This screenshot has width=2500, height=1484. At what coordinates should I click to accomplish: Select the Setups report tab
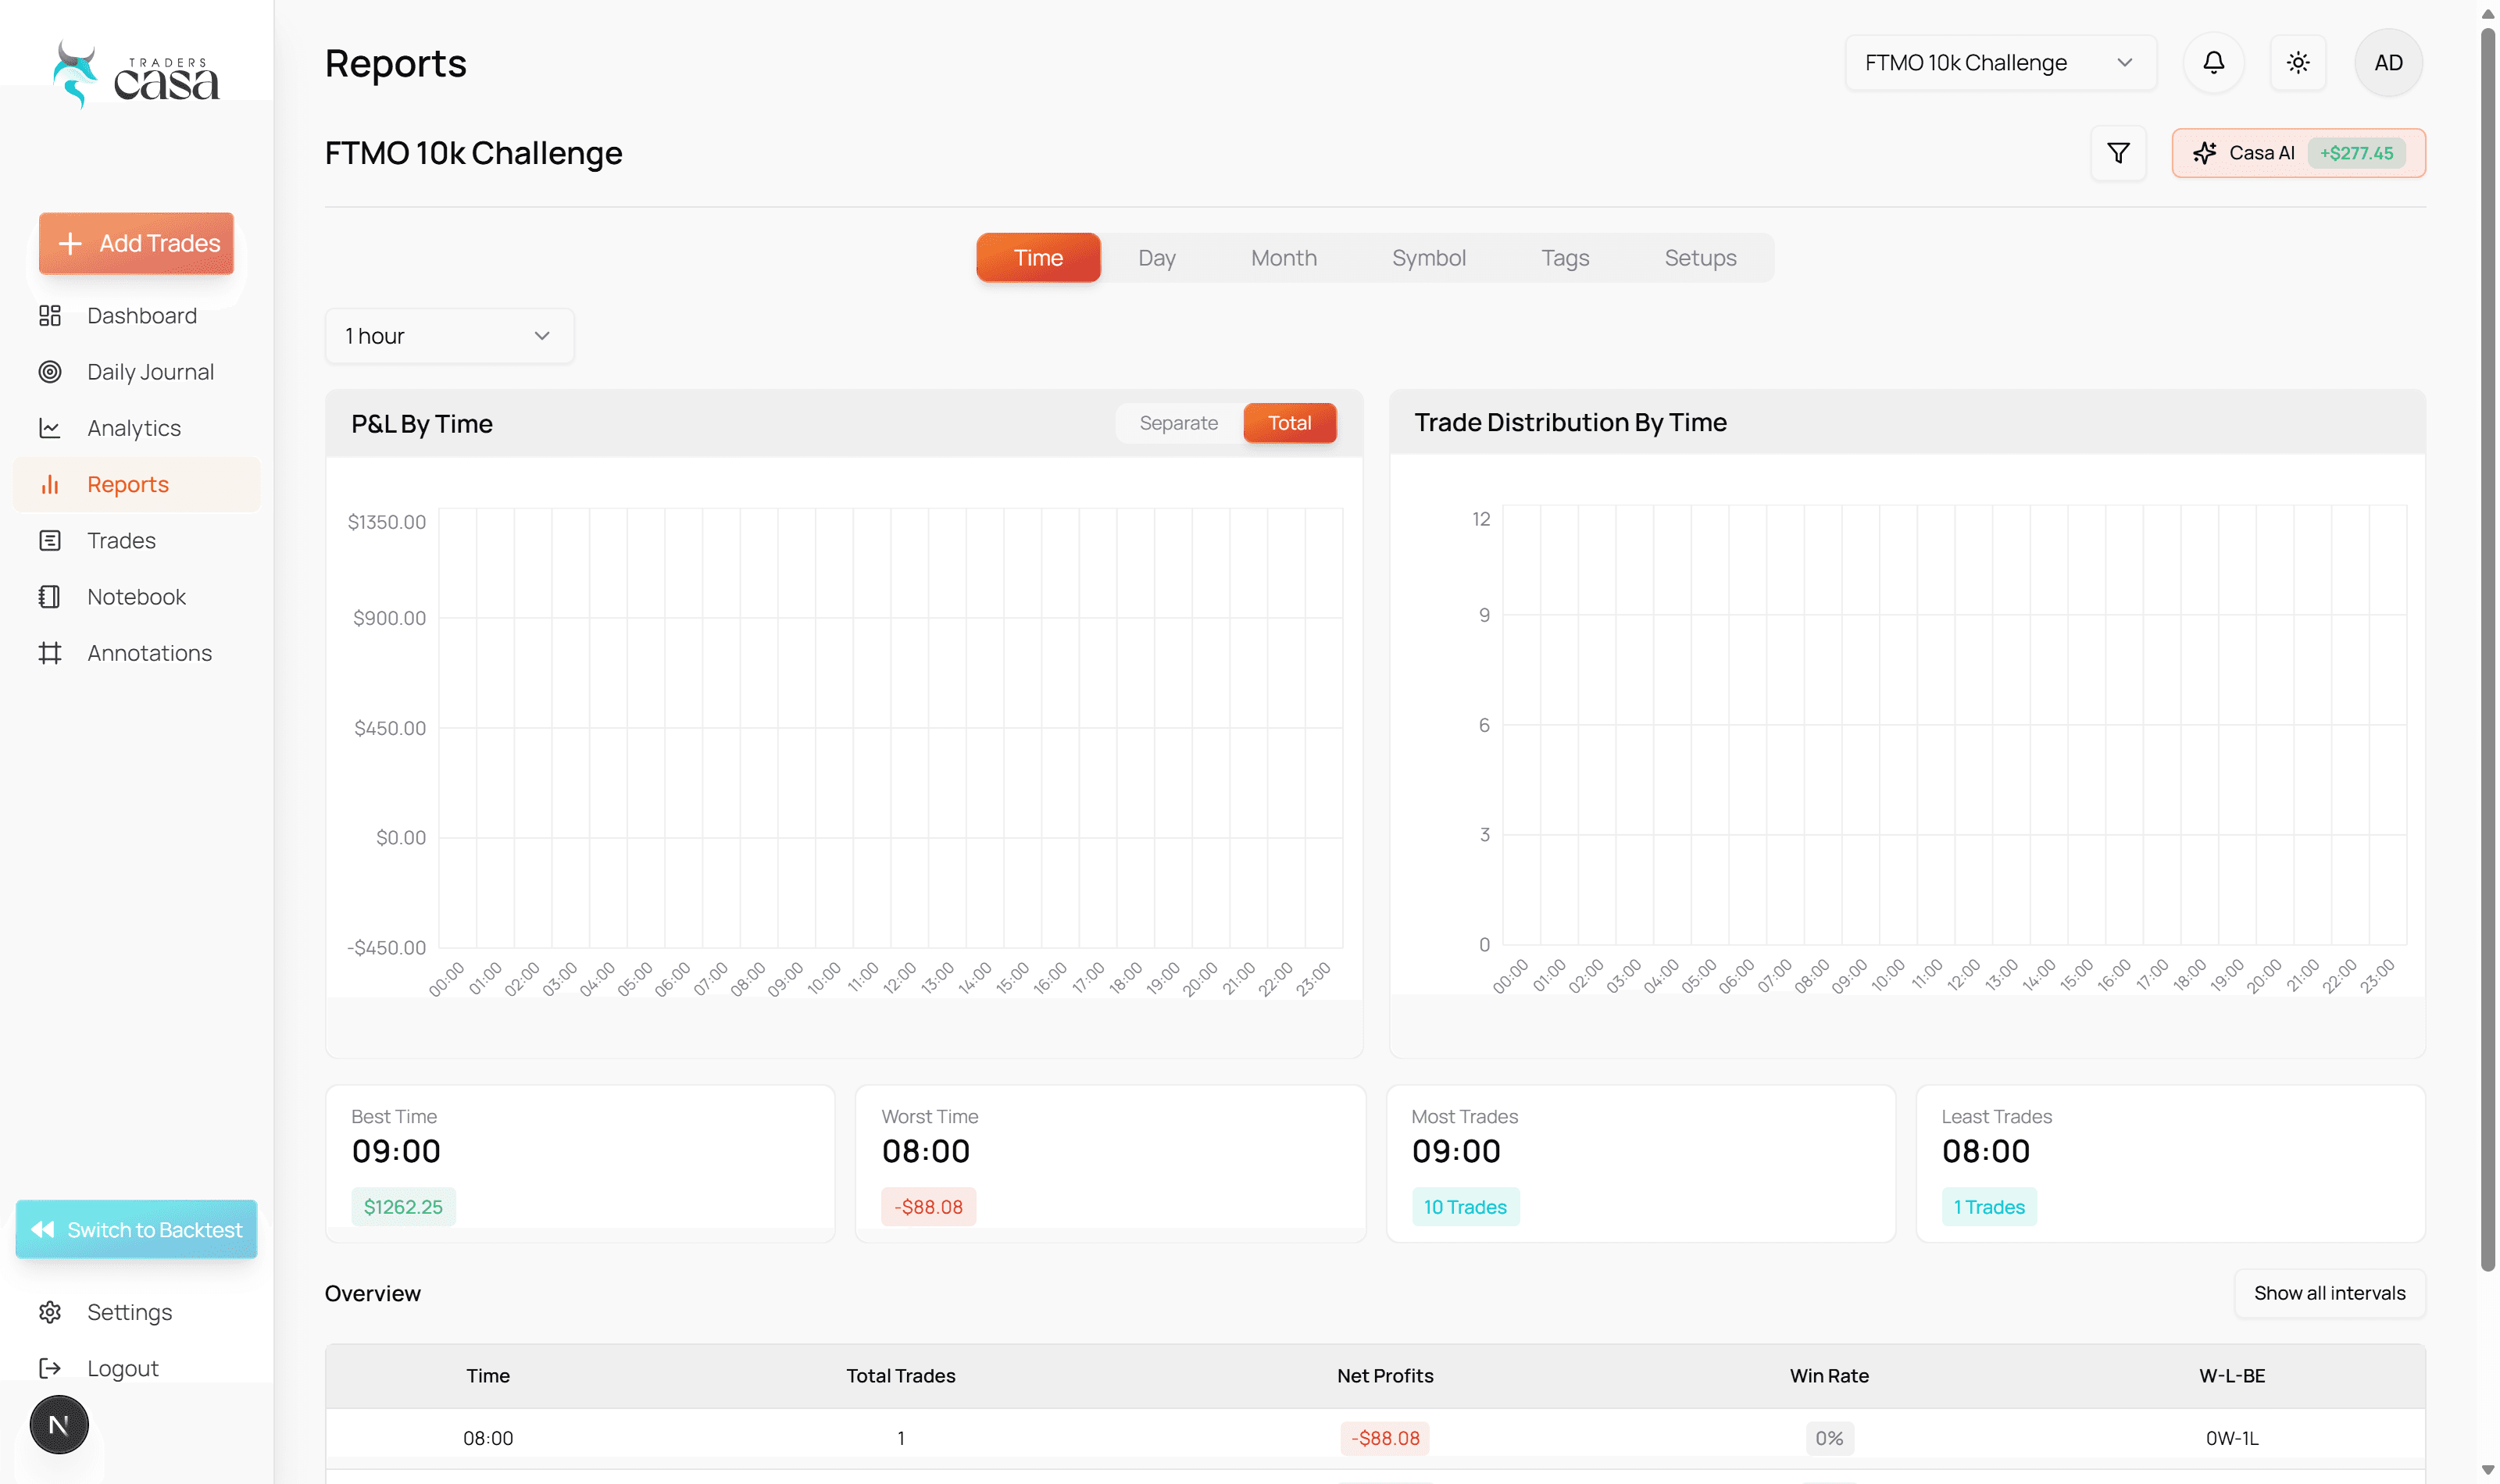[x=1699, y=258]
